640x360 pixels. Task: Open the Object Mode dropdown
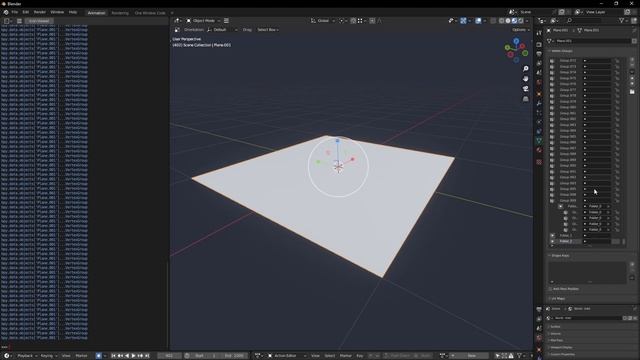pos(203,21)
